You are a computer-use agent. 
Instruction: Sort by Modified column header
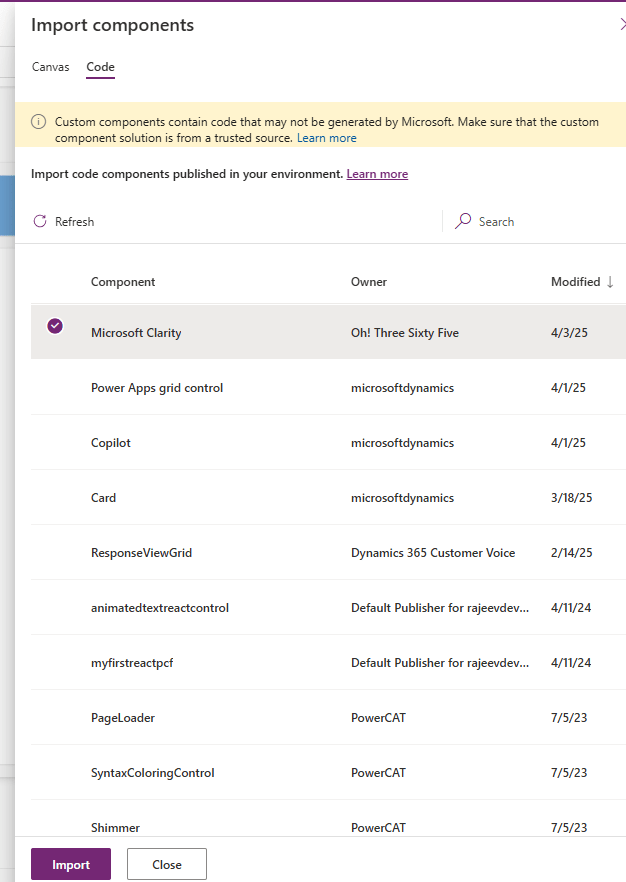click(575, 282)
